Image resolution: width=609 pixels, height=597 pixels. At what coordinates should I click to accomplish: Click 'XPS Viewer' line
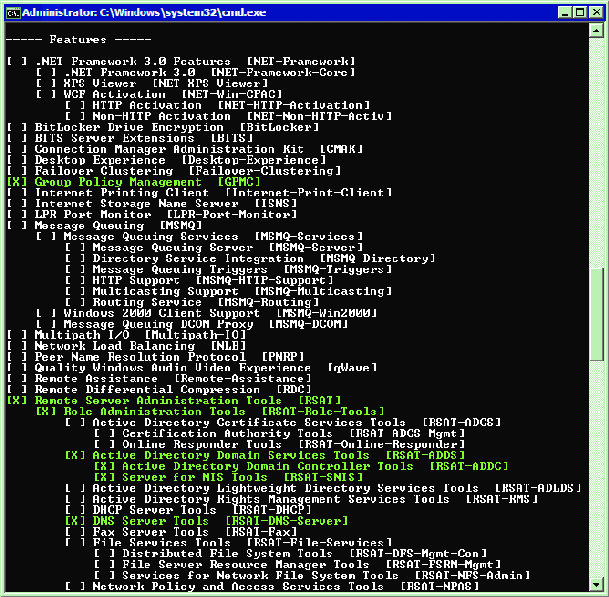point(152,83)
